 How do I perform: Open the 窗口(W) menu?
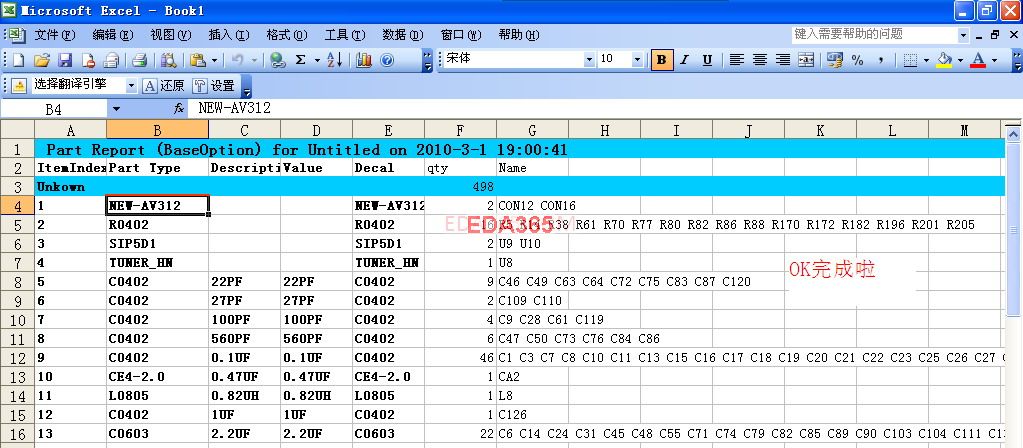point(461,35)
